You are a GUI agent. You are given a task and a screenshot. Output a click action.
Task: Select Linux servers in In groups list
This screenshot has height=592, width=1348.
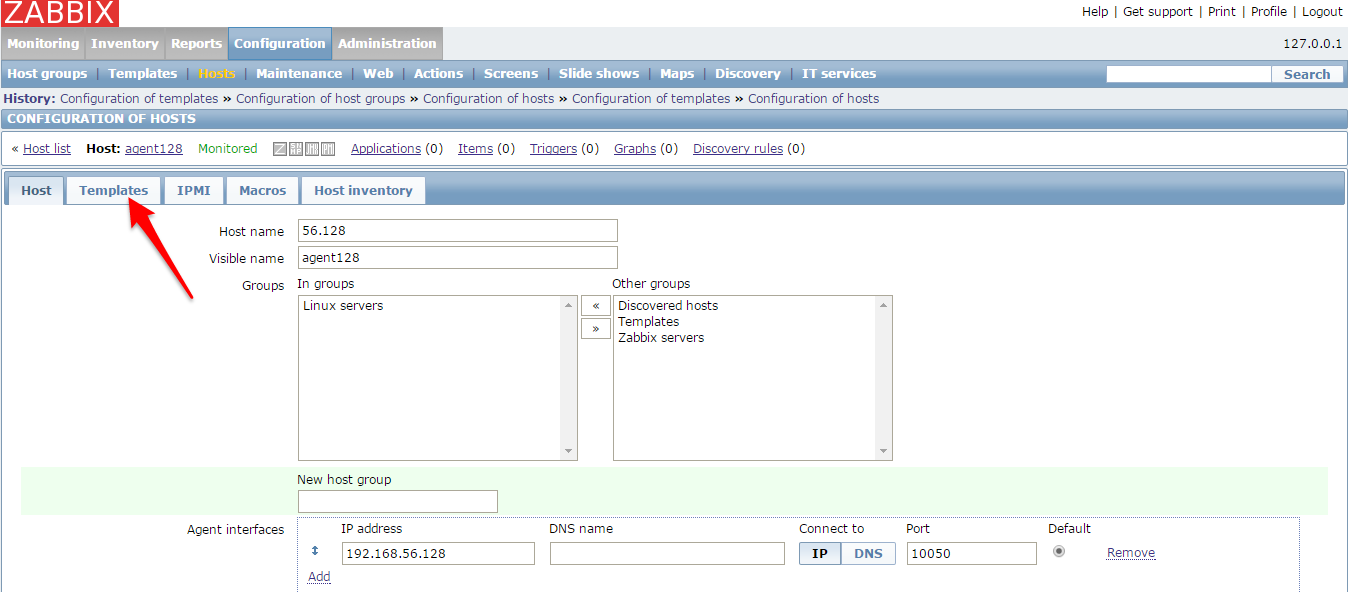pos(343,306)
